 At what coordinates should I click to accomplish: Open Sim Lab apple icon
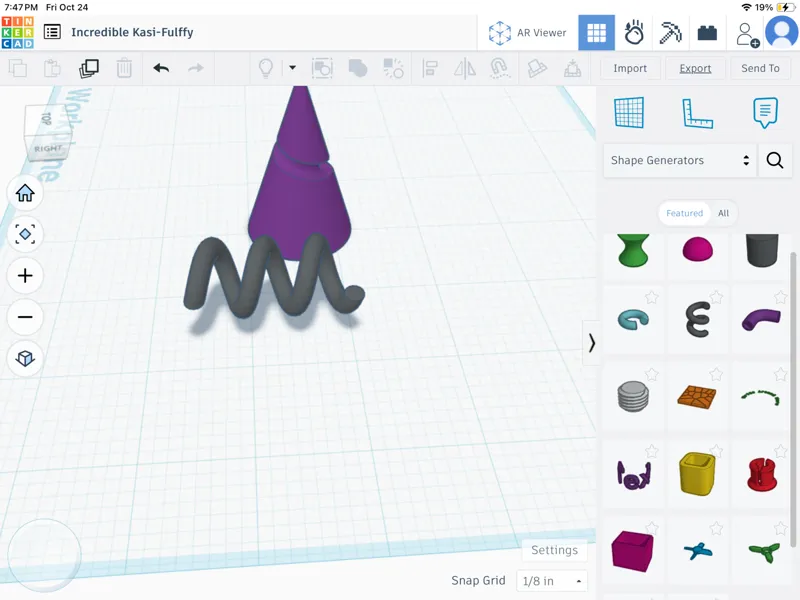(x=633, y=33)
